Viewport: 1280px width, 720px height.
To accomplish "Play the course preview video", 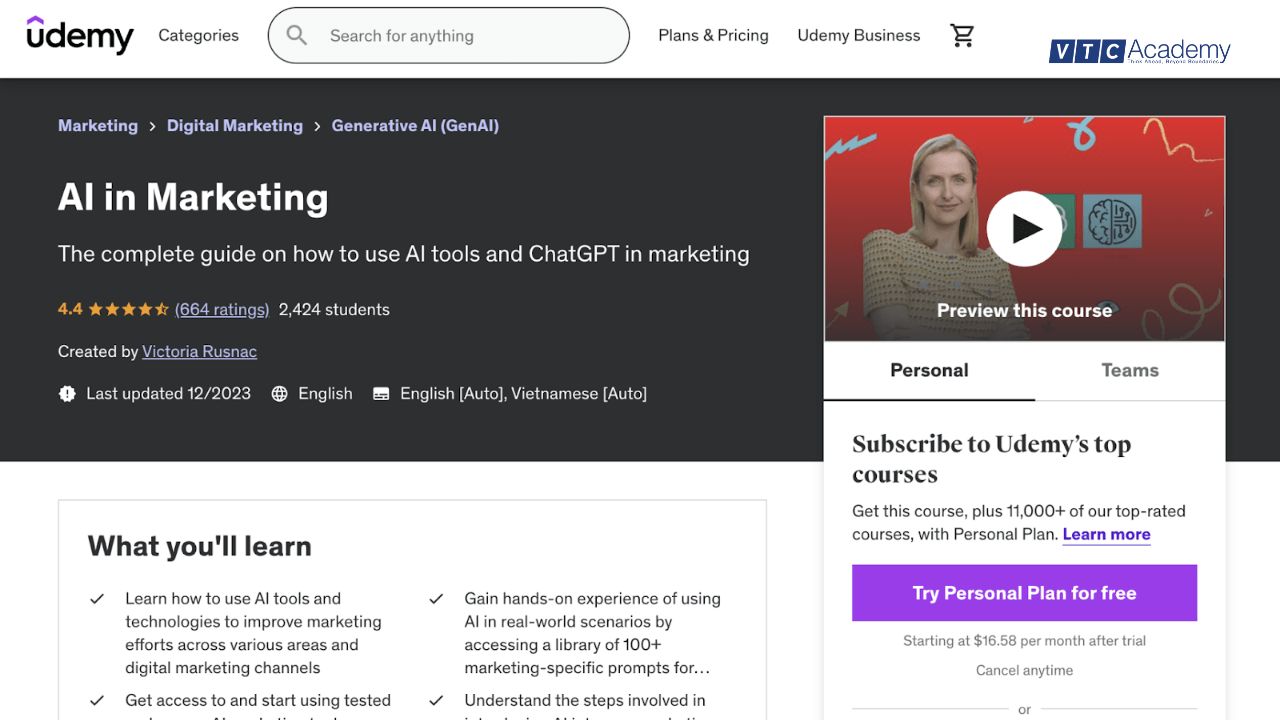I will pyautogui.click(x=1024, y=228).
